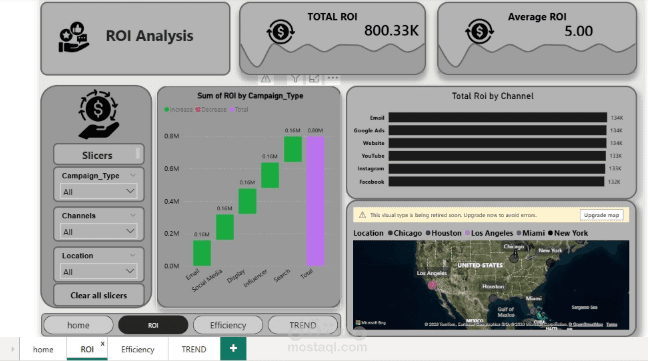The height and width of the screenshot is (361, 656).
Task: Open the More options ellipsis above waterfall chart
Action: [x=333, y=78]
